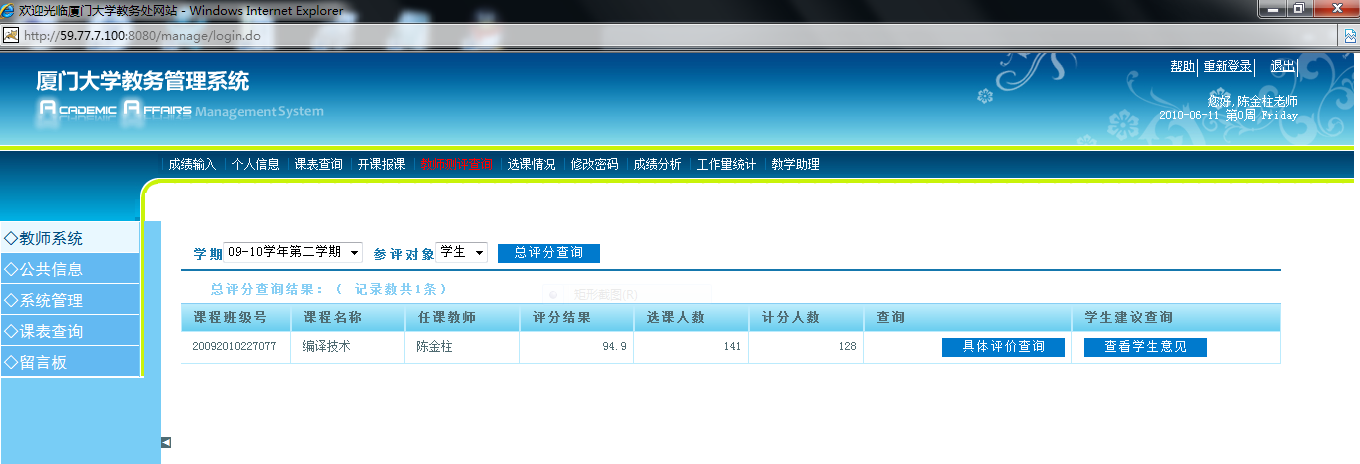The image size is (1360, 464).
Task: Click the 具体评价查询 button
Action: [1003, 347]
